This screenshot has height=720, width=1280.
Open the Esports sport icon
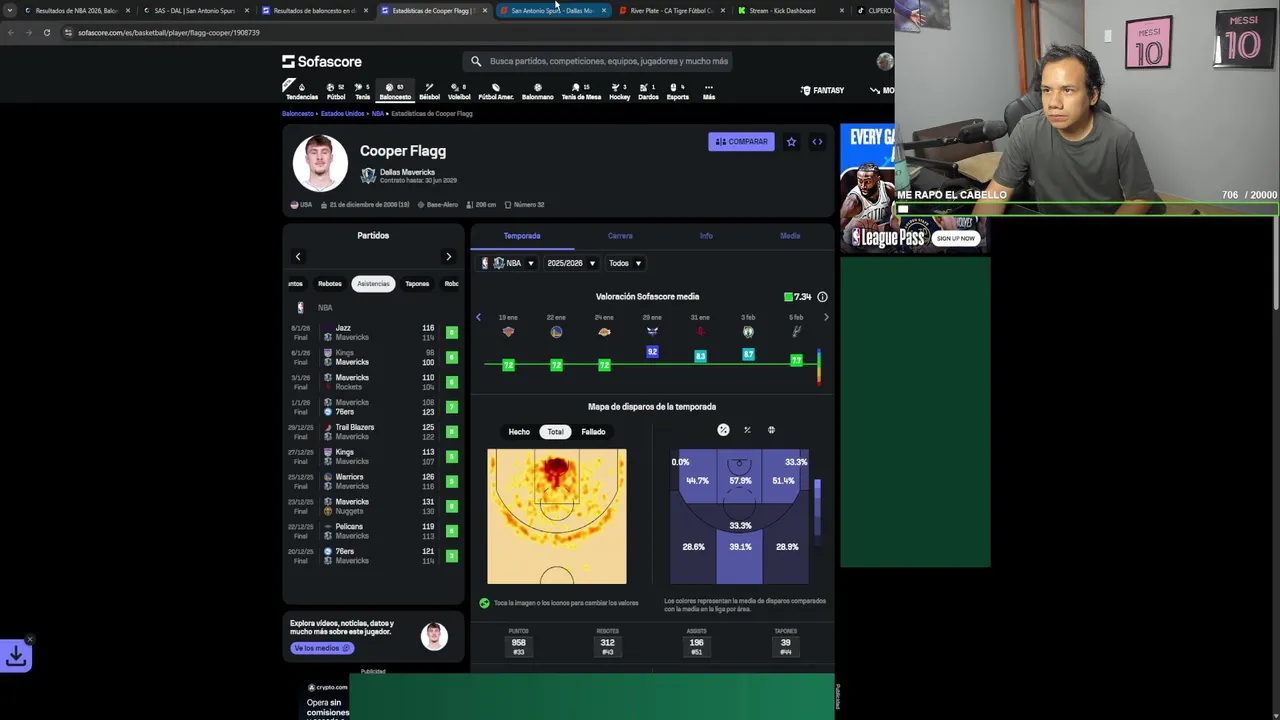click(677, 91)
